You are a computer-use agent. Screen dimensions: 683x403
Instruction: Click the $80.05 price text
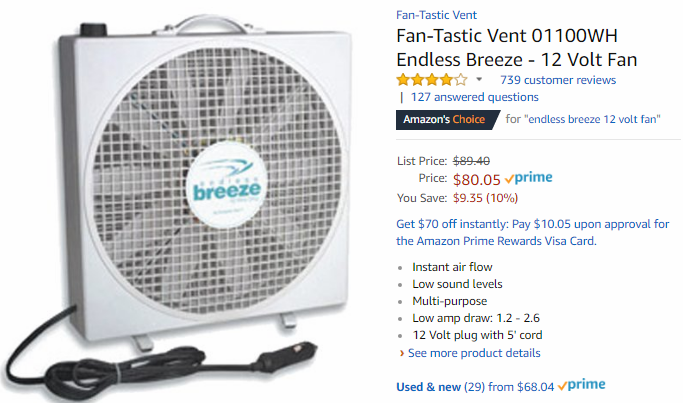477,179
